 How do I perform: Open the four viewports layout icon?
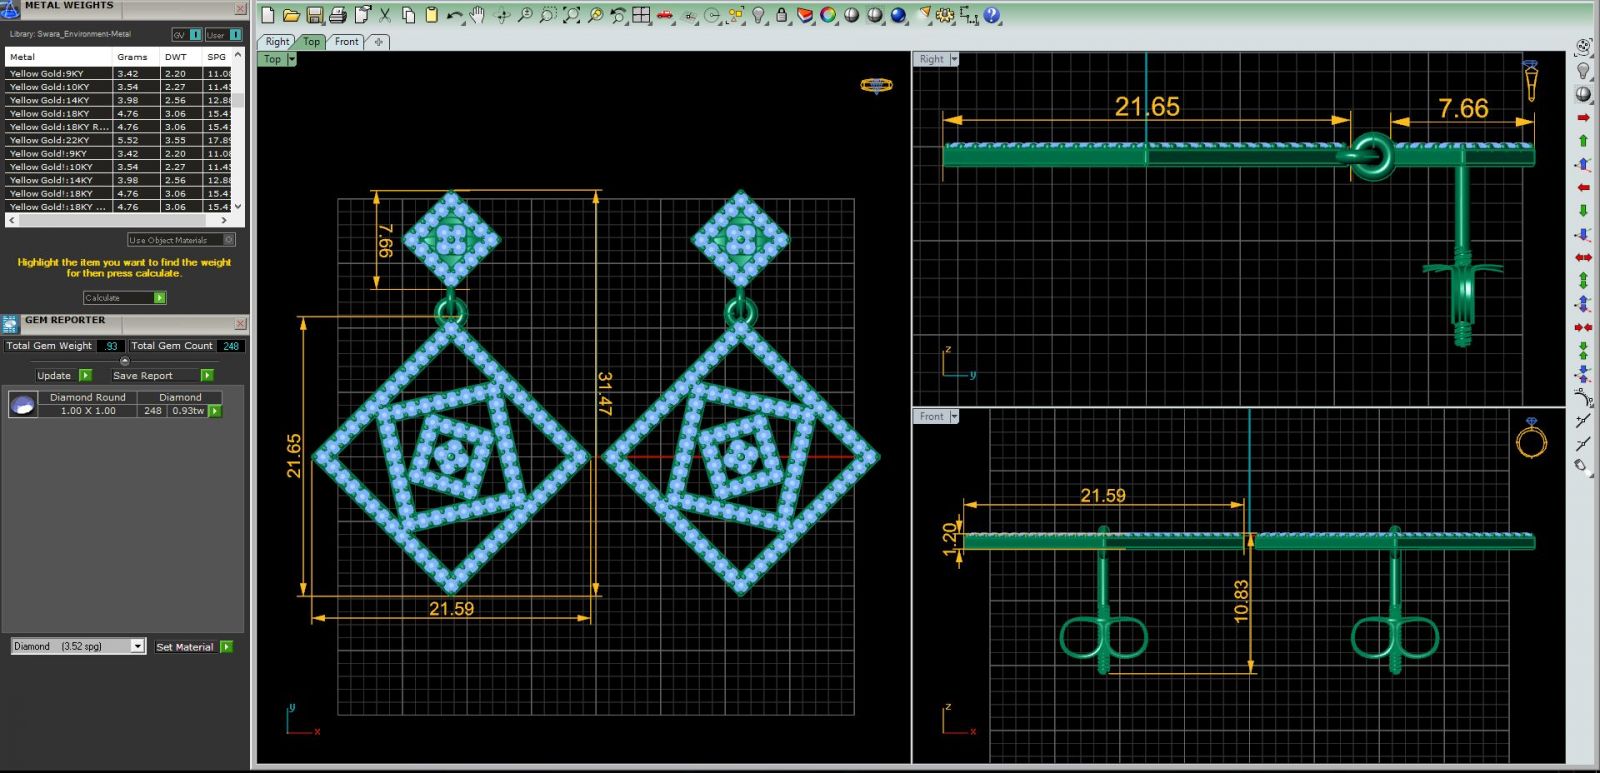641,15
